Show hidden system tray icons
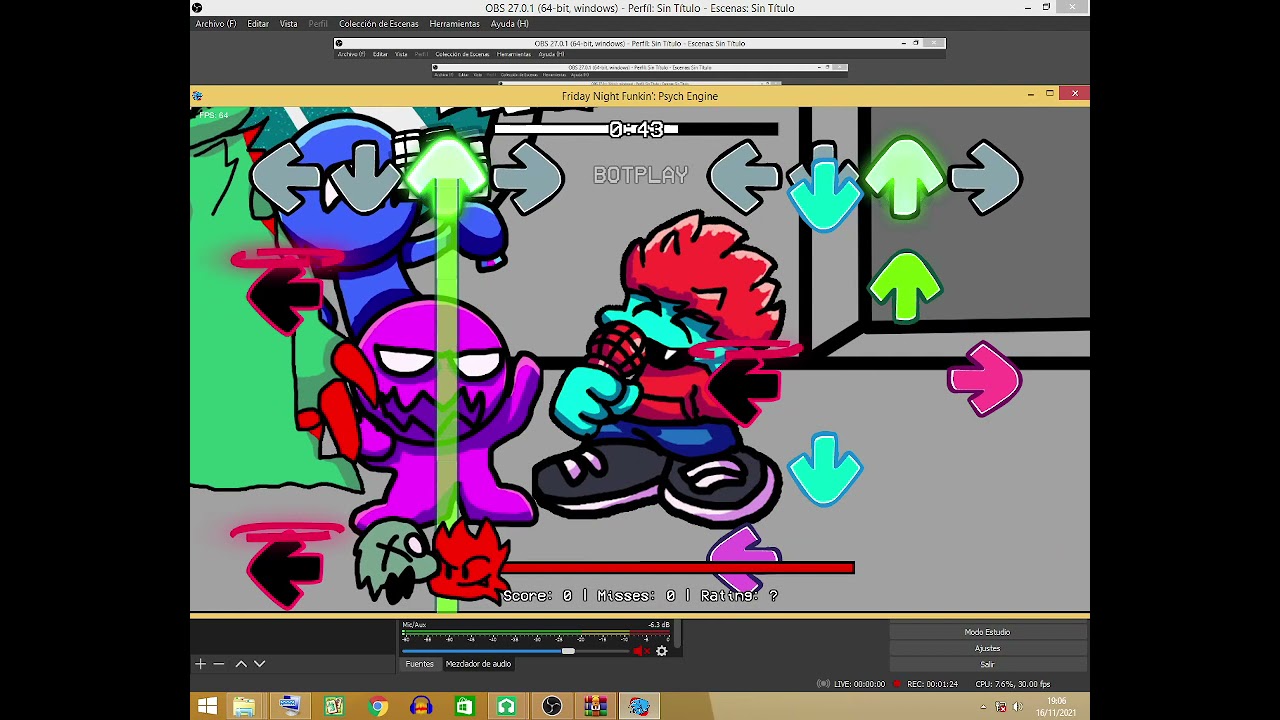1280x720 pixels. pos(983,707)
